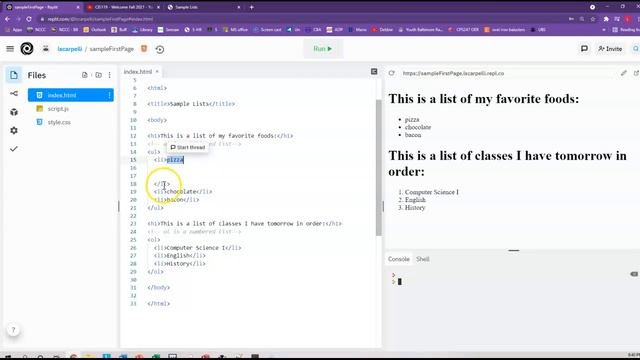
Task: Open the Replit hamburger menu
Action: coord(10,49)
